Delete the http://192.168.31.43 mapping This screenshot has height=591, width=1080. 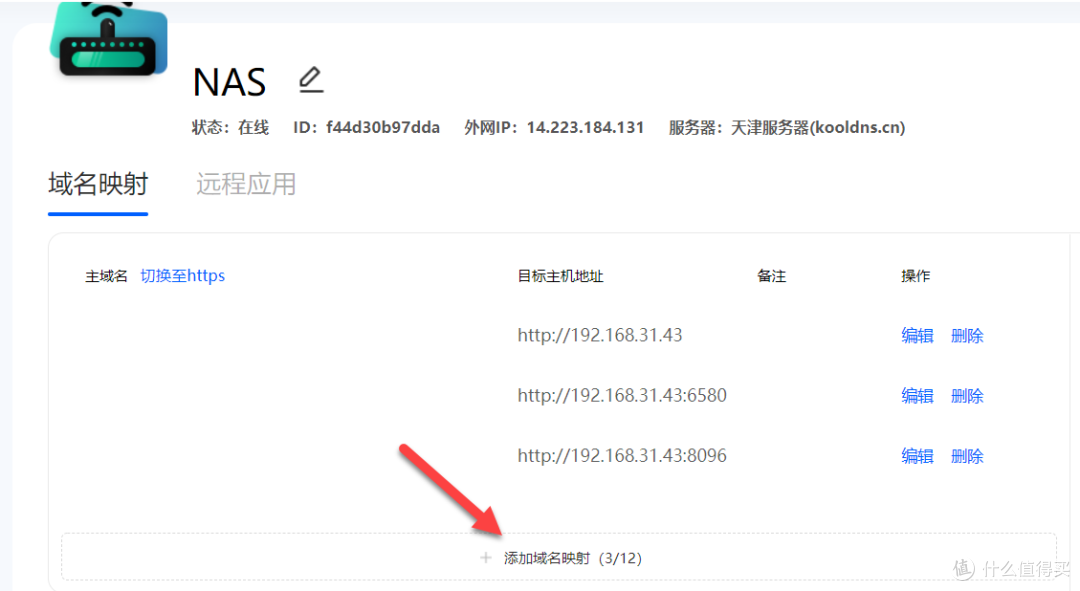click(967, 336)
